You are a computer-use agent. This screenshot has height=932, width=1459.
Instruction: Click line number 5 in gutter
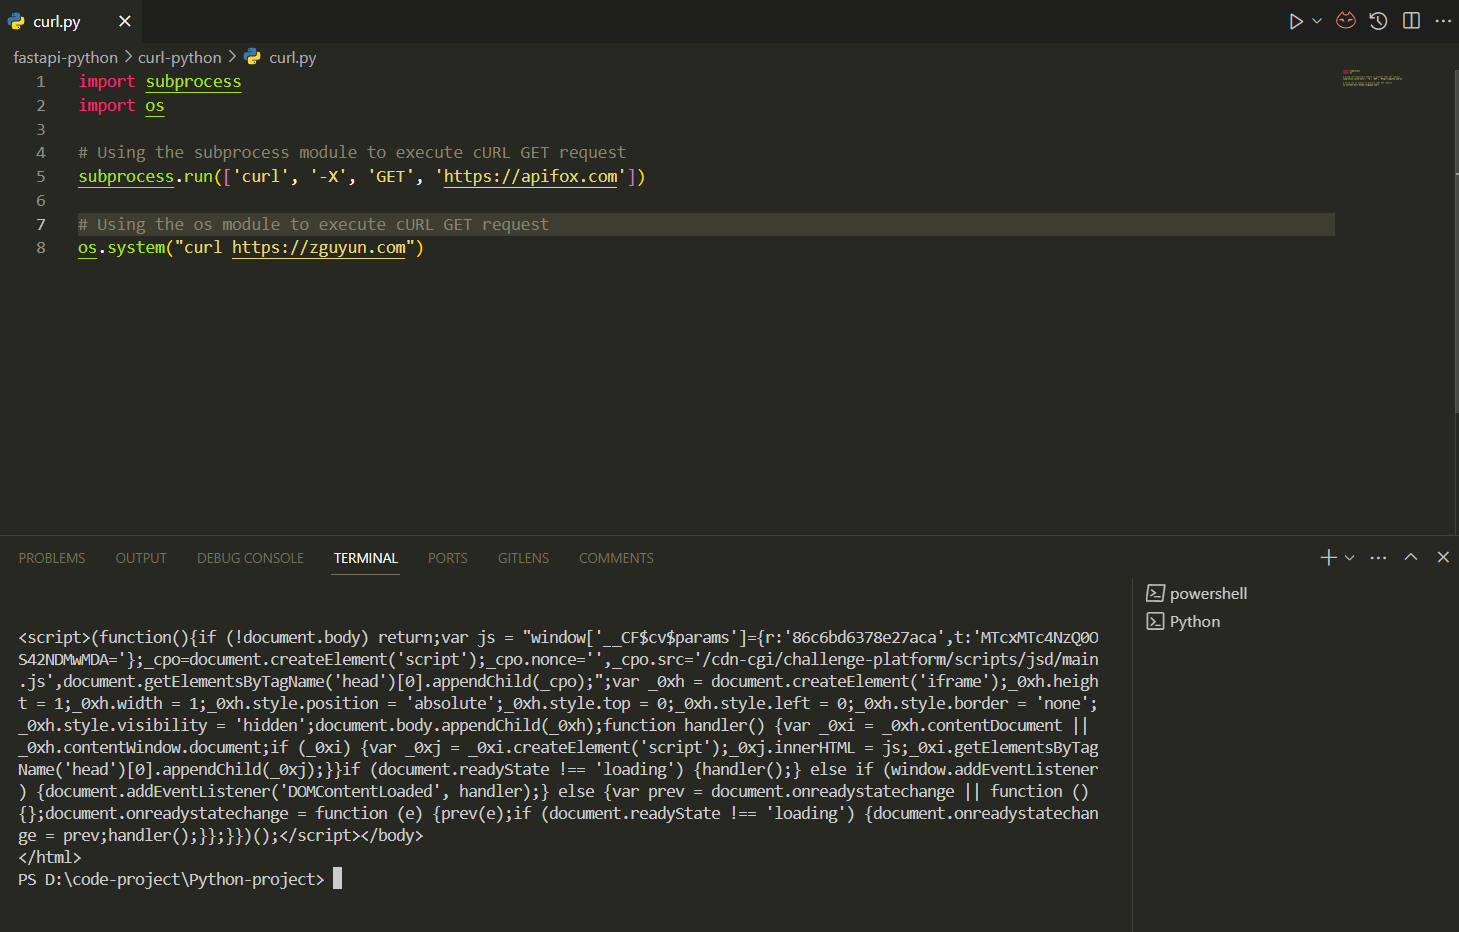(x=41, y=177)
